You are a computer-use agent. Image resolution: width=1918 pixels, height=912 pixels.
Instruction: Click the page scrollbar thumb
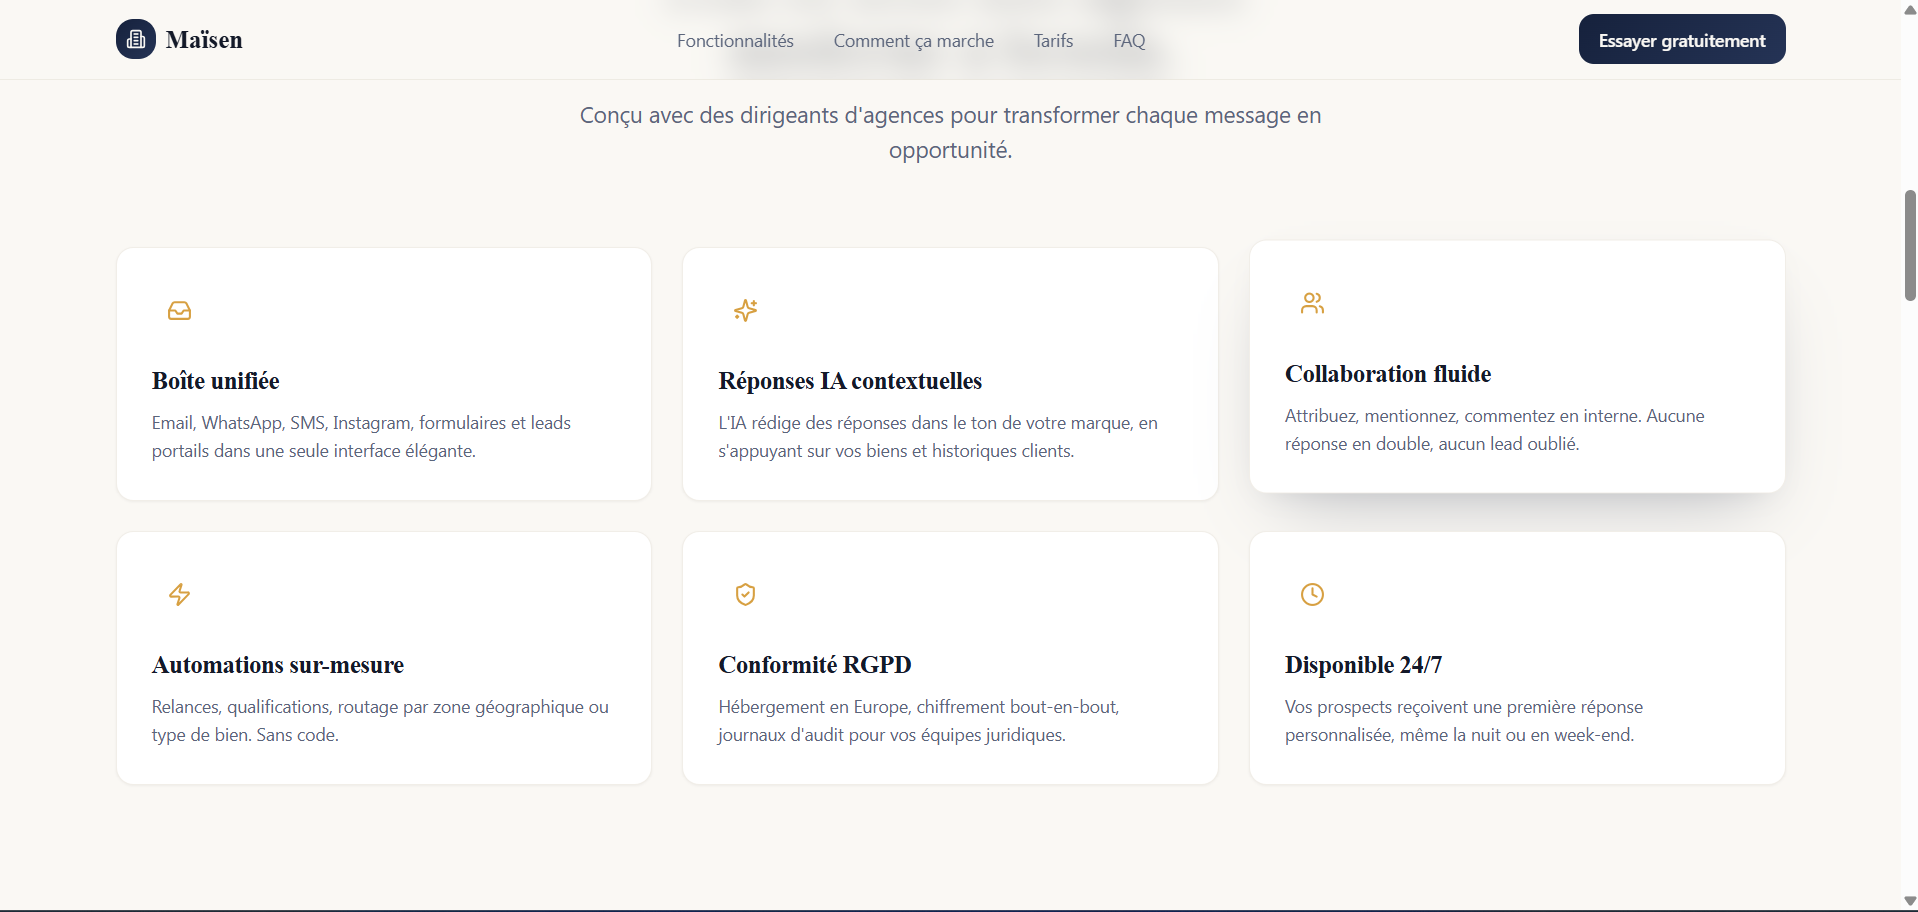(x=1910, y=245)
